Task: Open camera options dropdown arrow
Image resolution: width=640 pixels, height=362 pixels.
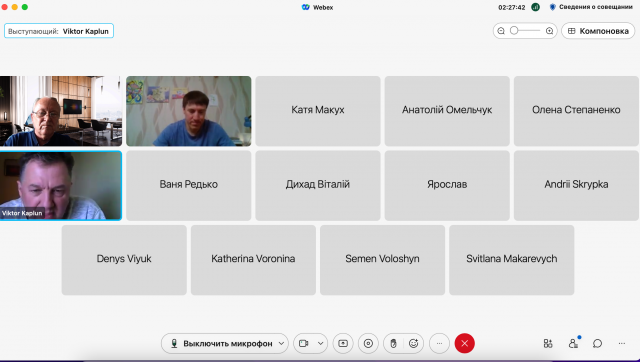Action: tap(320, 344)
